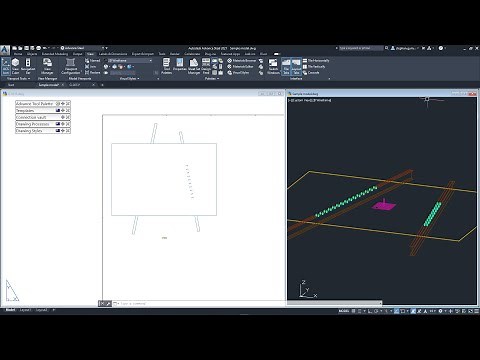Open the workspace selector dropdown

coord(83,48)
